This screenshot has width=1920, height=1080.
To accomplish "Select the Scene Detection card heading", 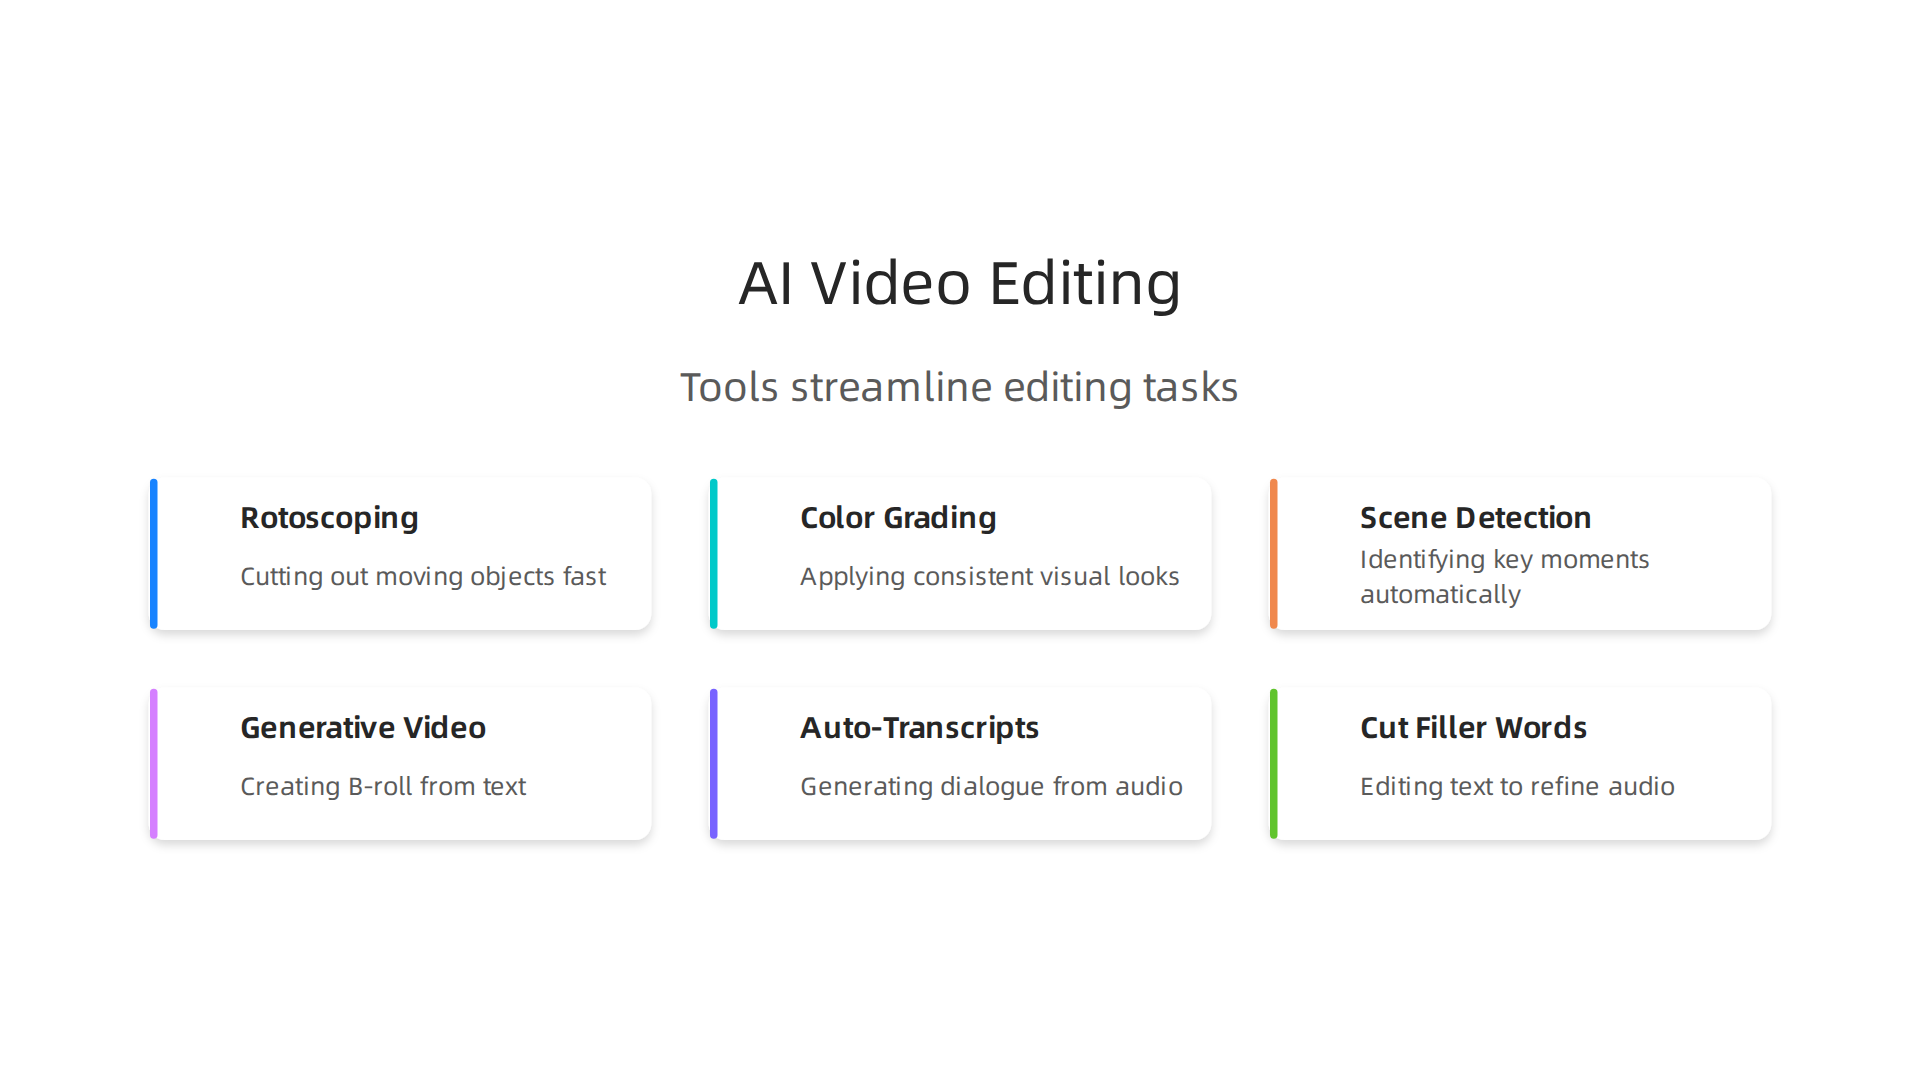I will click(x=1475, y=518).
